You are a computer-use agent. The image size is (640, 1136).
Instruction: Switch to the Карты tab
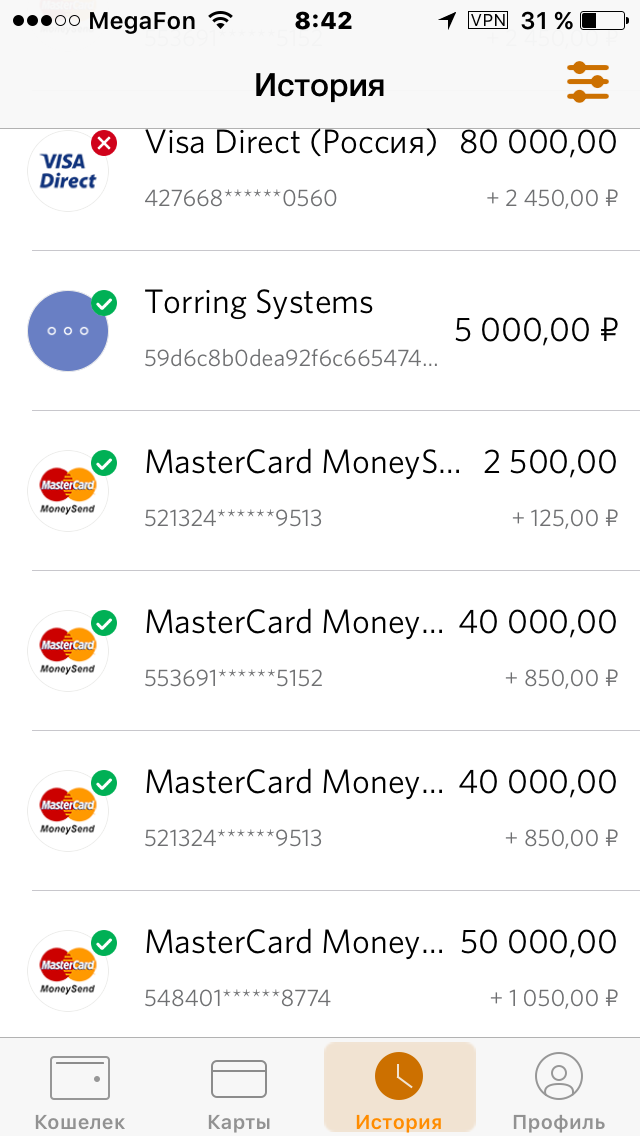239,1092
